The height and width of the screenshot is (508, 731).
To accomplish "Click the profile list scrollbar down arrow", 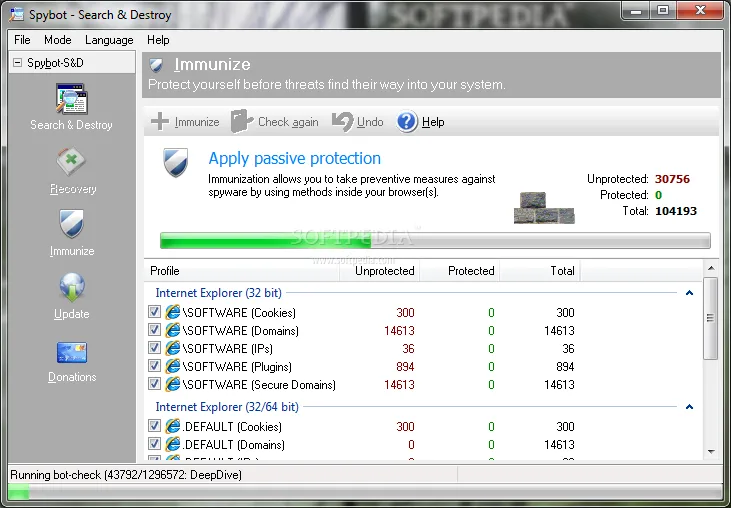I will tap(711, 451).
